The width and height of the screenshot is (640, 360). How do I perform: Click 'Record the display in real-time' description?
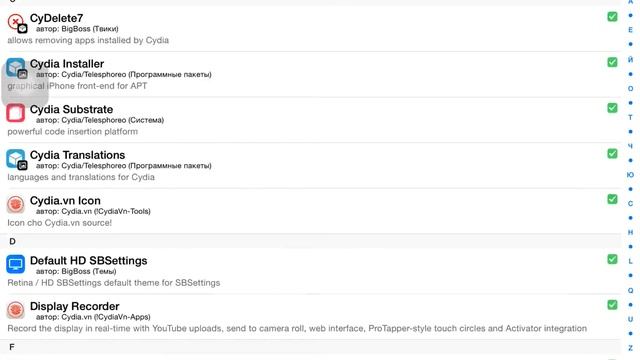coord(297,329)
